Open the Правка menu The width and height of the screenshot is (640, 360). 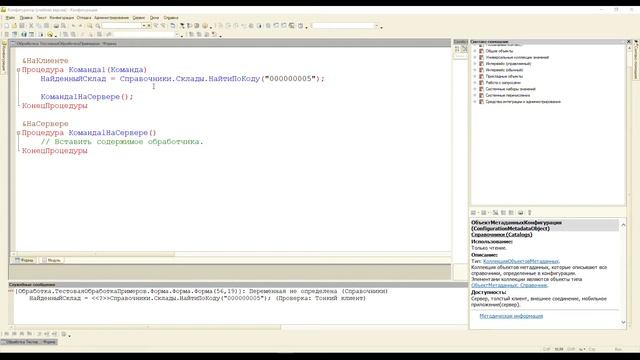[x=26, y=18]
